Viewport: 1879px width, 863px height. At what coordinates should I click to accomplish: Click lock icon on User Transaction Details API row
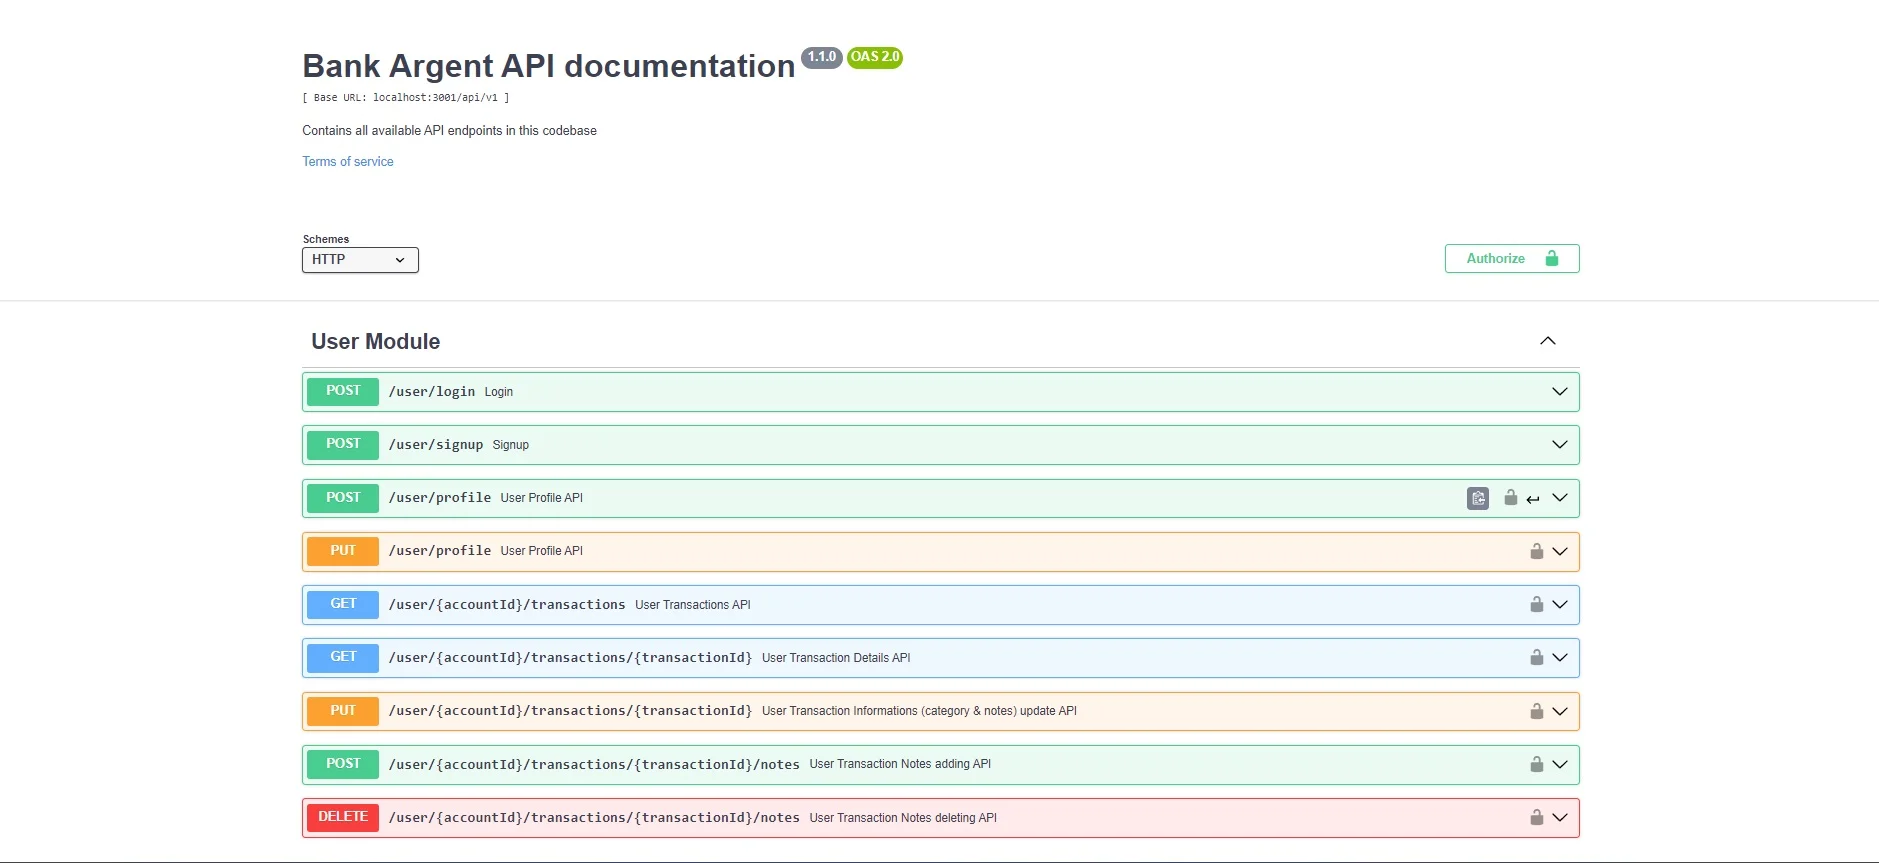1537,657
